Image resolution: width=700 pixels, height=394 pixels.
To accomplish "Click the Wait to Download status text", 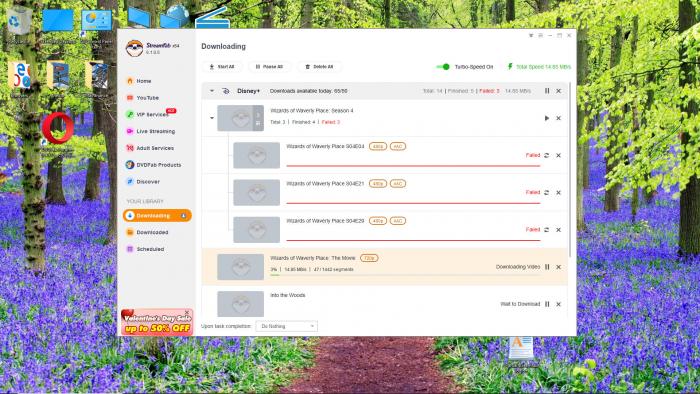I will point(520,304).
